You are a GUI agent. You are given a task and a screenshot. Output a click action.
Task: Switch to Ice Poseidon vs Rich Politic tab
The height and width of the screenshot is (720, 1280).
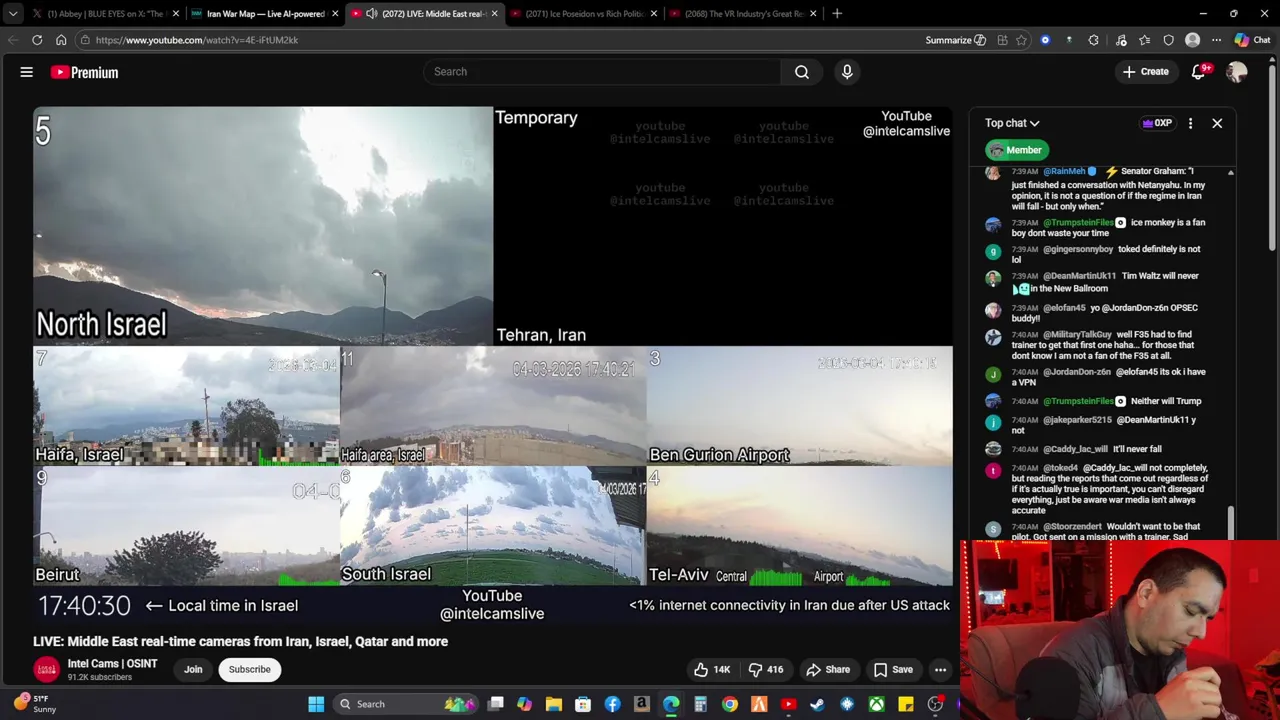[x=582, y=14]
